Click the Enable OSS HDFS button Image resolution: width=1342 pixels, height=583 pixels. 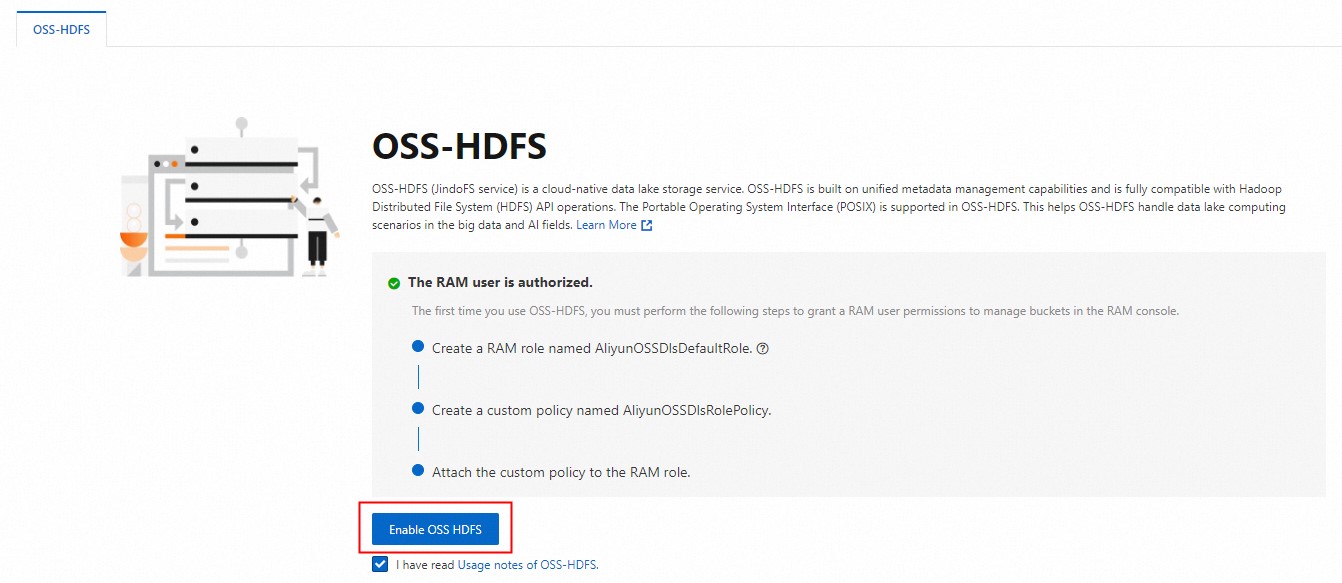pos(435,529)
